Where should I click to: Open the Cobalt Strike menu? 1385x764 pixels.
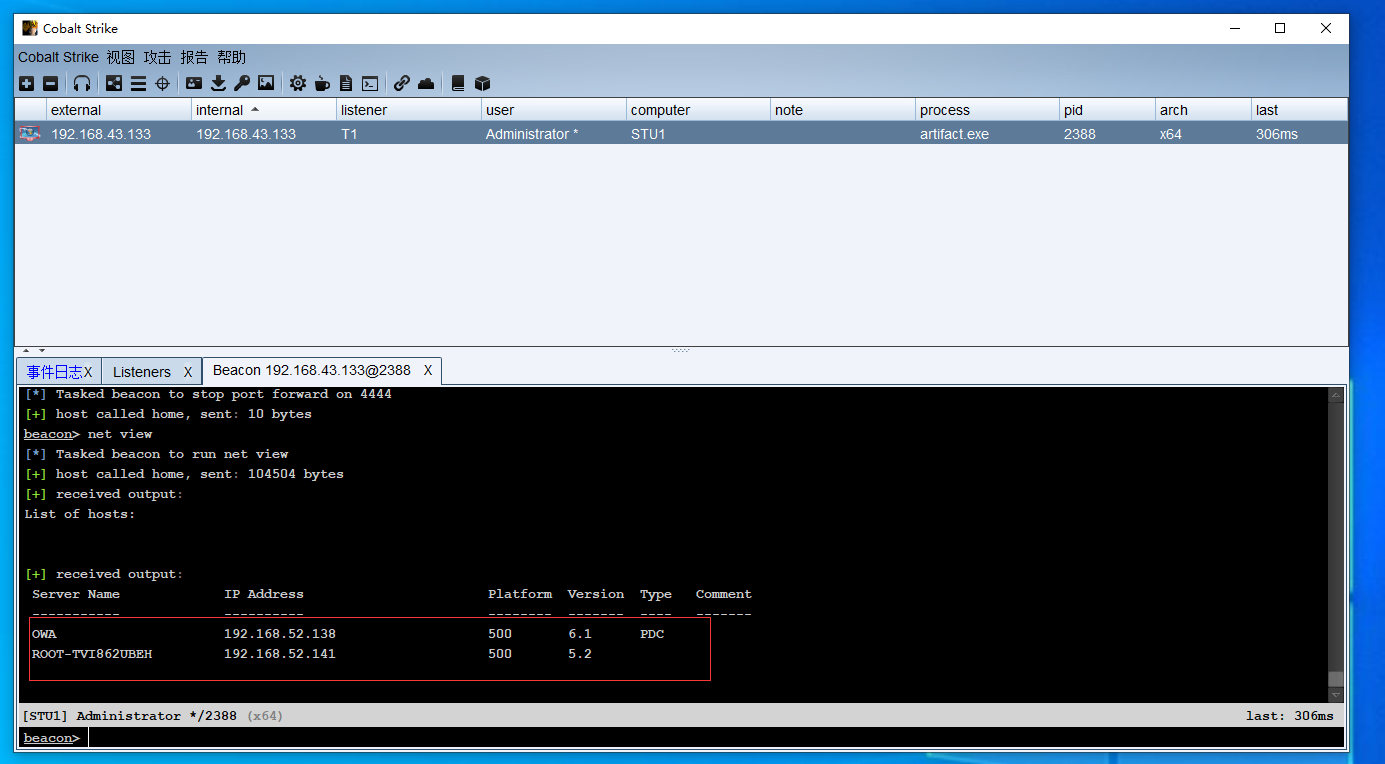pyautogui.click(x=58, y=57)
